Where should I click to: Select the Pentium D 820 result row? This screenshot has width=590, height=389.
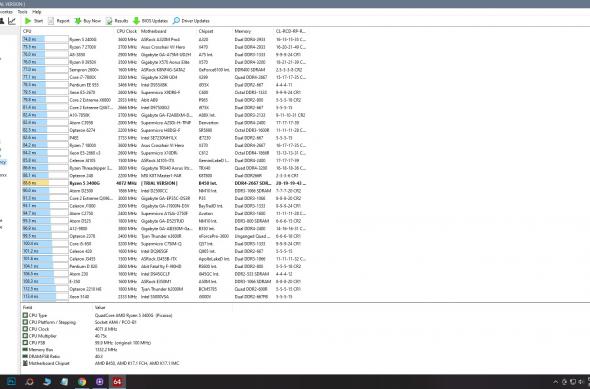164,266
